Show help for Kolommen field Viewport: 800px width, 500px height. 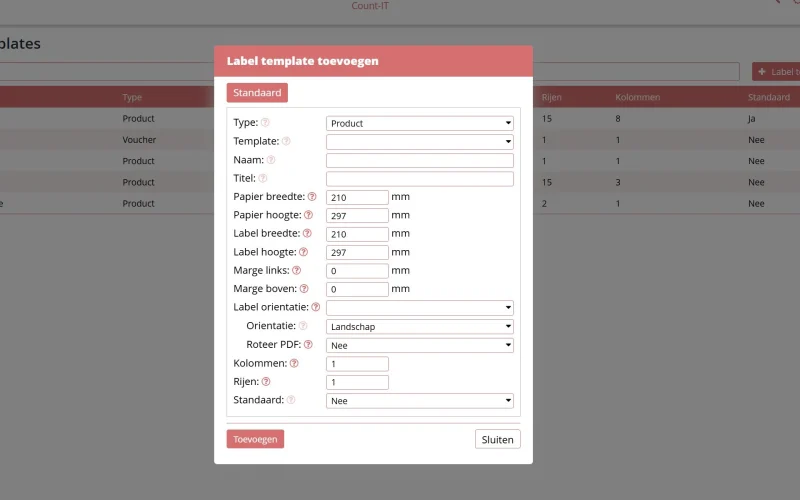pos(294,363)
